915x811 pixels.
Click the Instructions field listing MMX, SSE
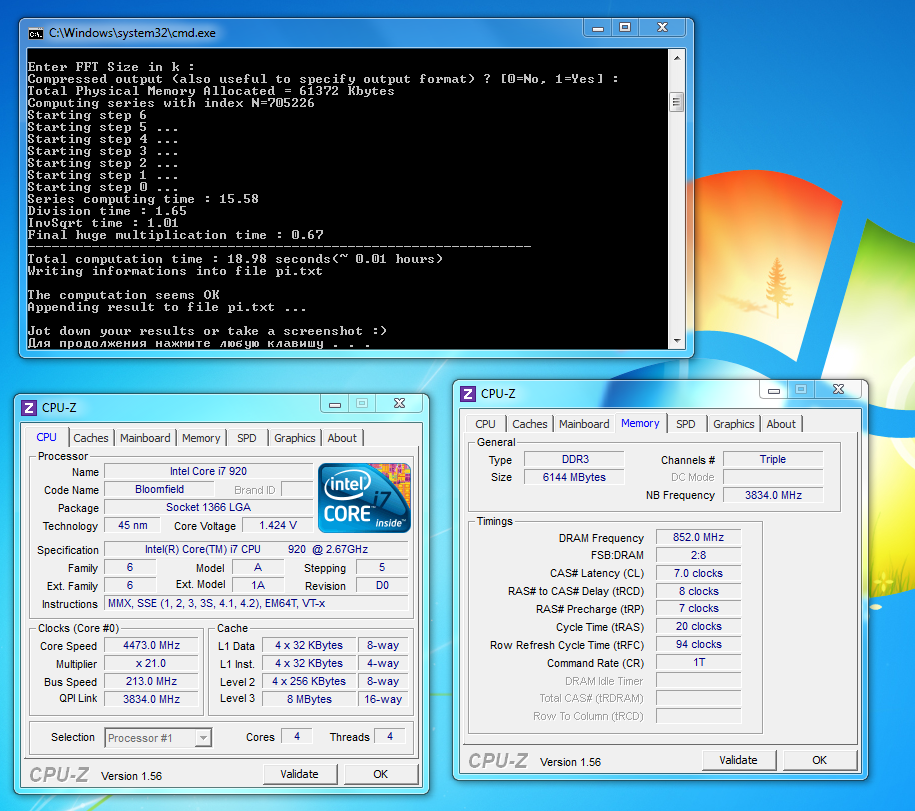pos(256,603)
